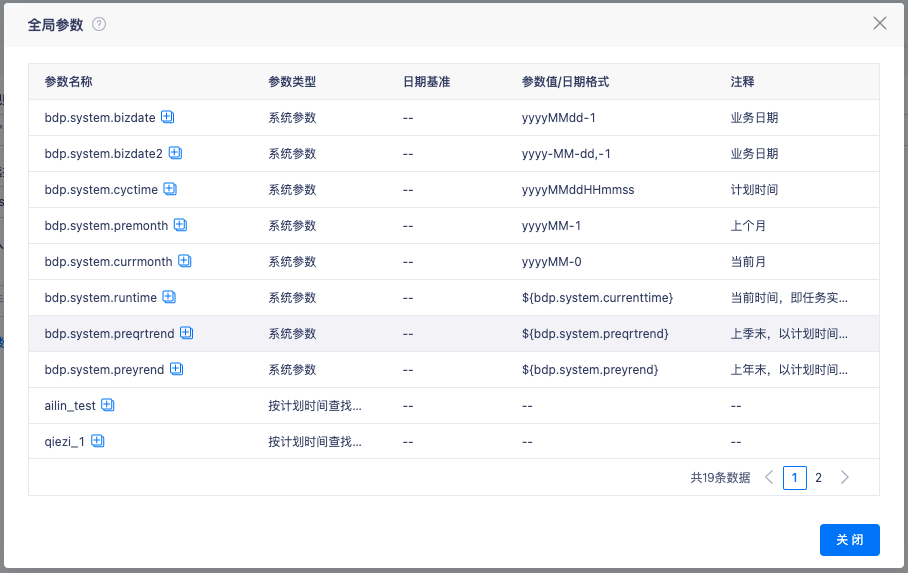Click the copy icon beside bdp.system.bizdate2
The width and height of the screenshot is (908, 573).
(175, 153)
